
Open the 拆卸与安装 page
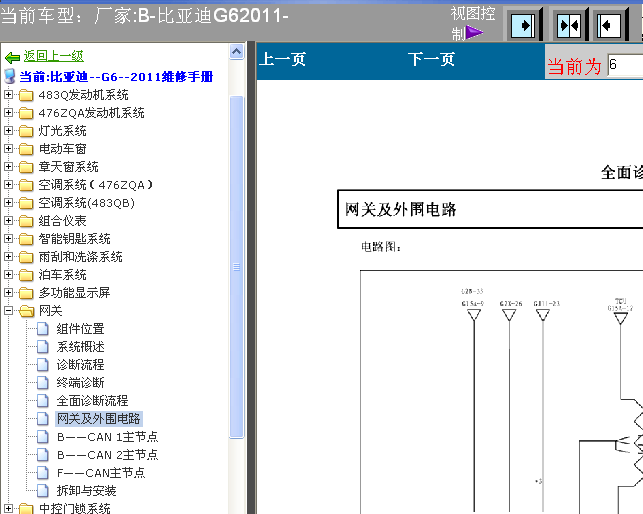pos(87,491)
